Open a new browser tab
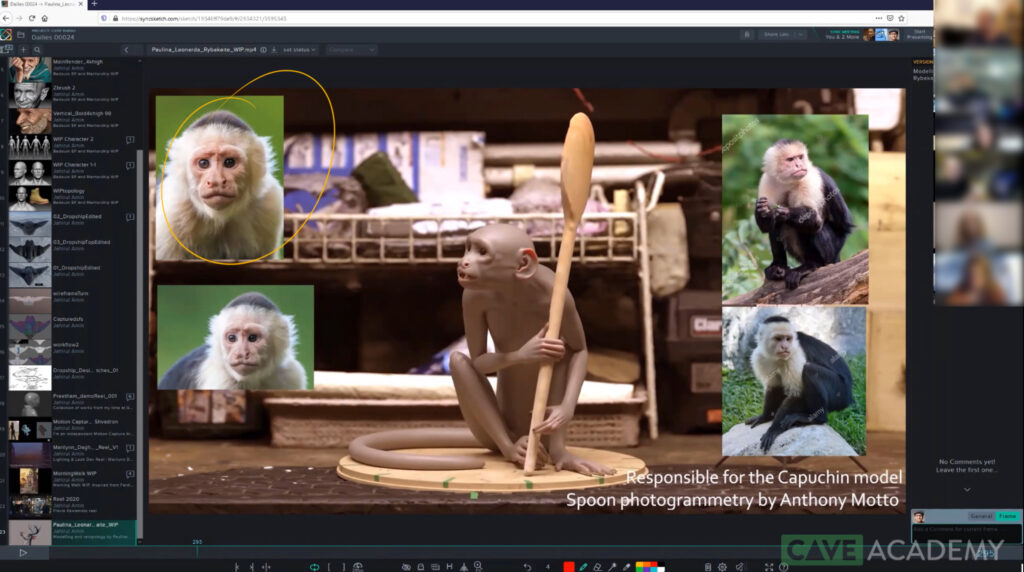Screen dimensions: 1024x572 94,4
